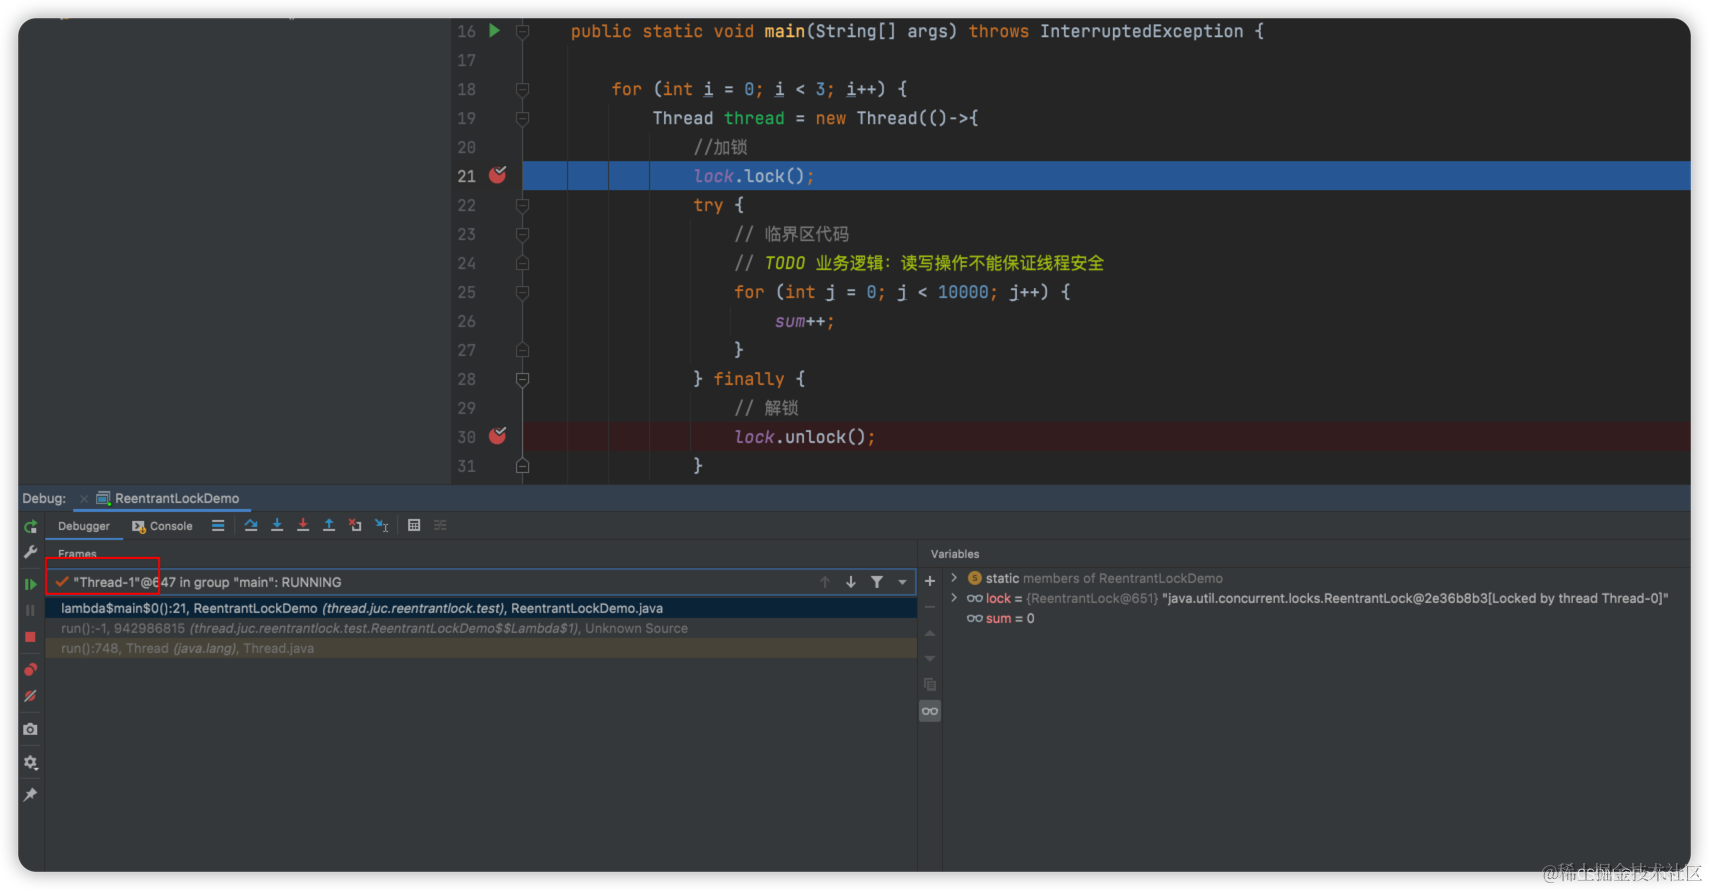This screenshot has width=1709, height=890.
Task: Expand lock variable node
Action: pos(954,598)
